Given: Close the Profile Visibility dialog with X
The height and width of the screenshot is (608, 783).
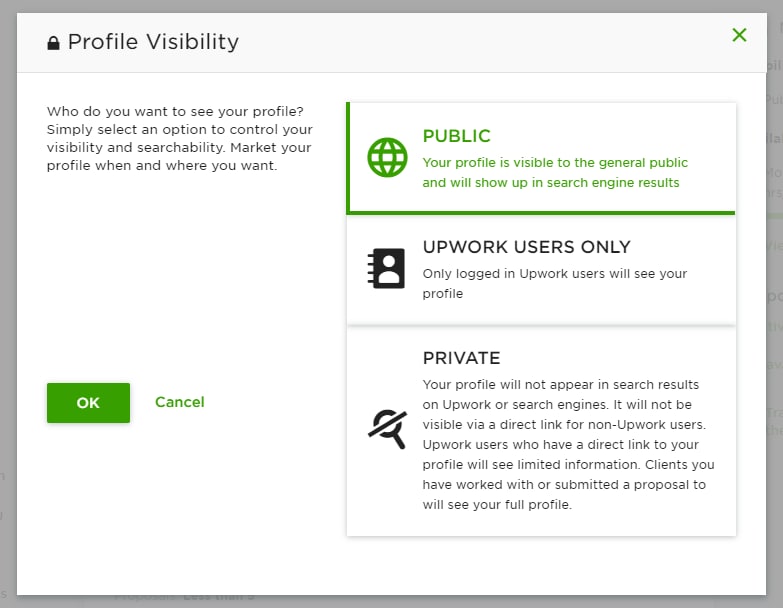Looking at the screenshot, I should pos(739,35).
